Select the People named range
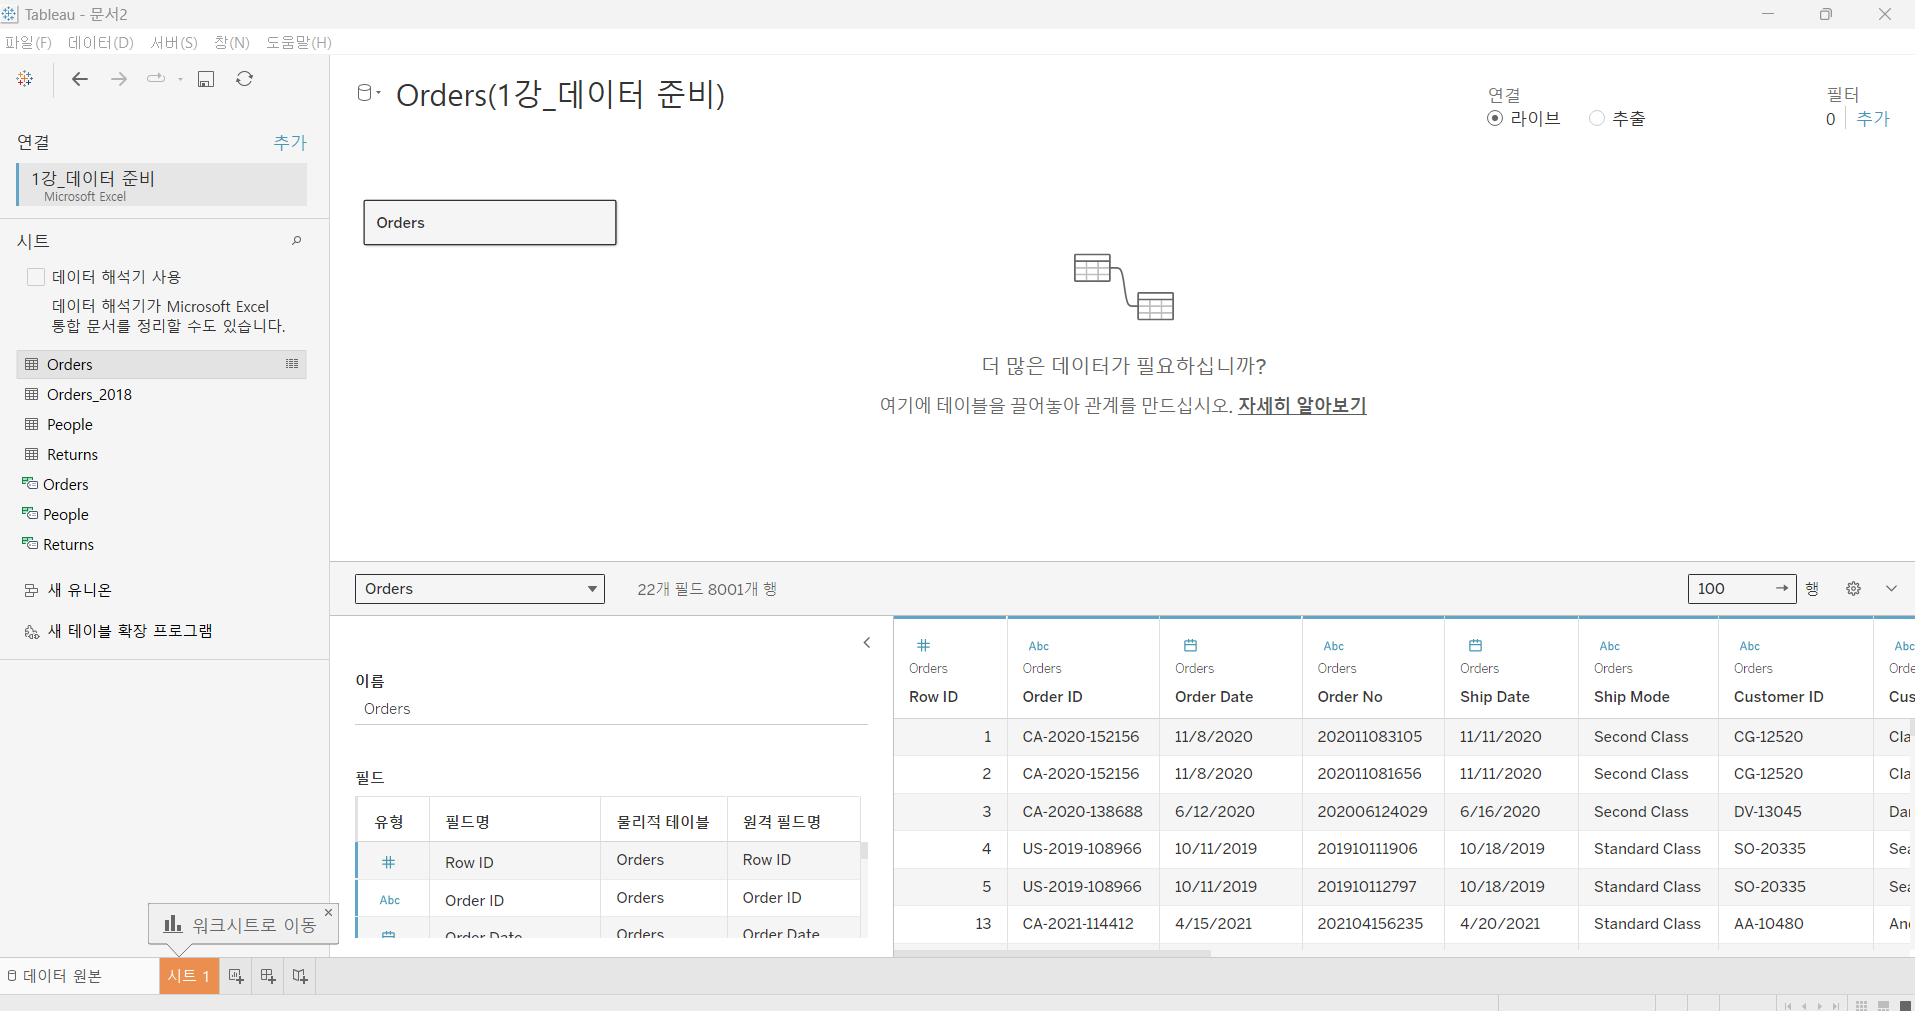This screenshot has width=1915, height=1011. click(65, 514)
